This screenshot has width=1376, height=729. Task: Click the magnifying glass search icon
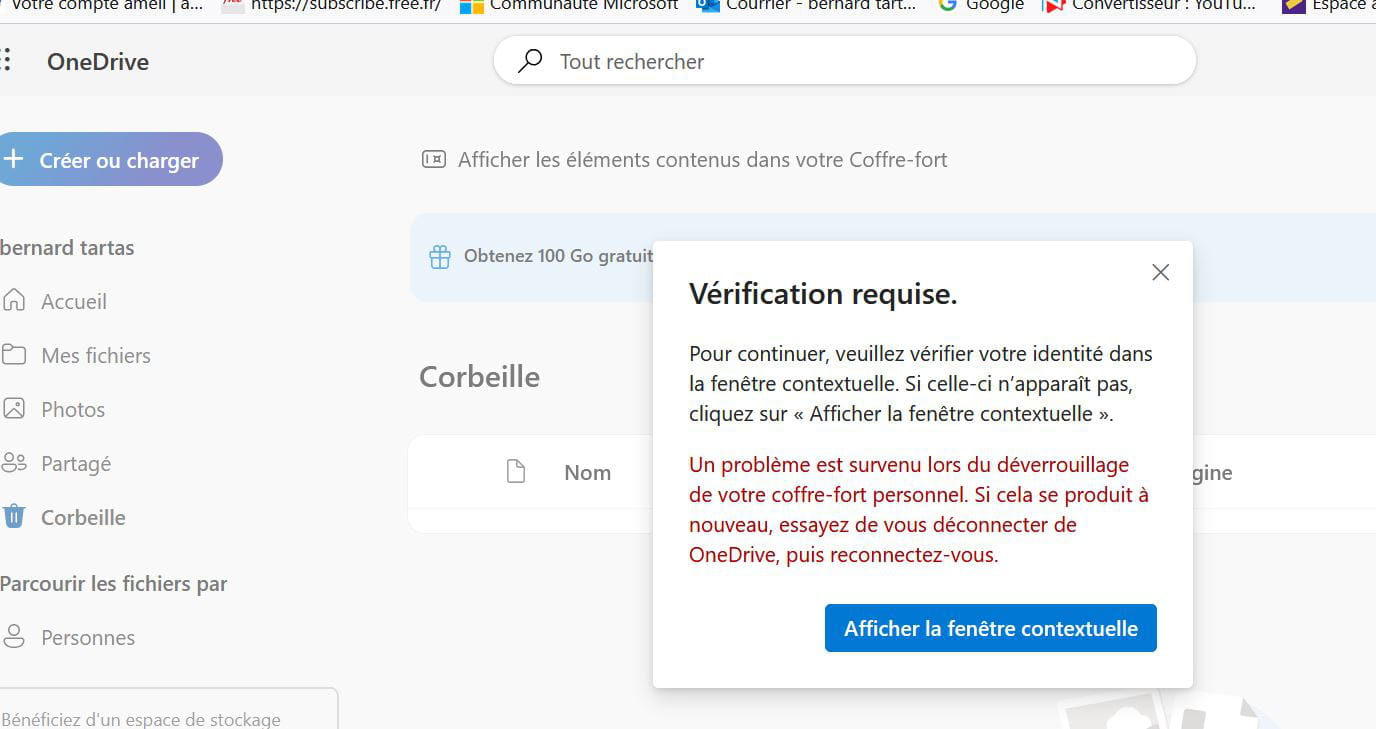click(x=530, y=61)
